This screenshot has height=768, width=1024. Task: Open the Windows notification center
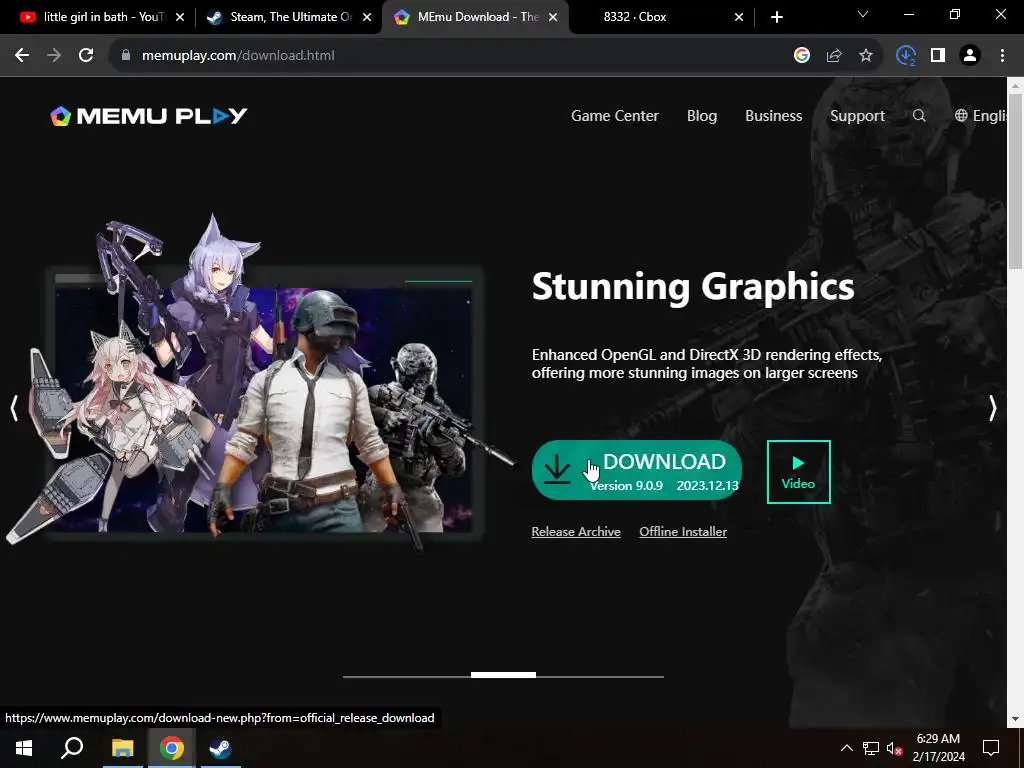[x=991, y=748]
